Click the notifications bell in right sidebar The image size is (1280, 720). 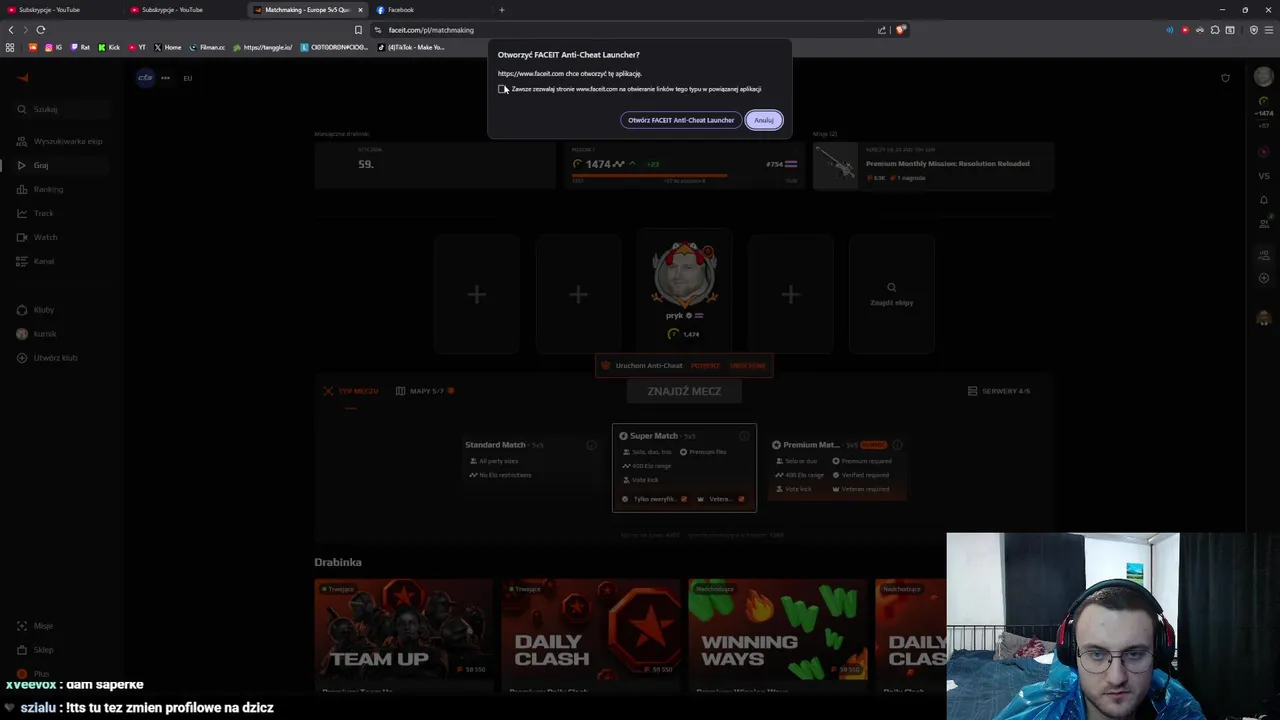(x=1264, y=200)
